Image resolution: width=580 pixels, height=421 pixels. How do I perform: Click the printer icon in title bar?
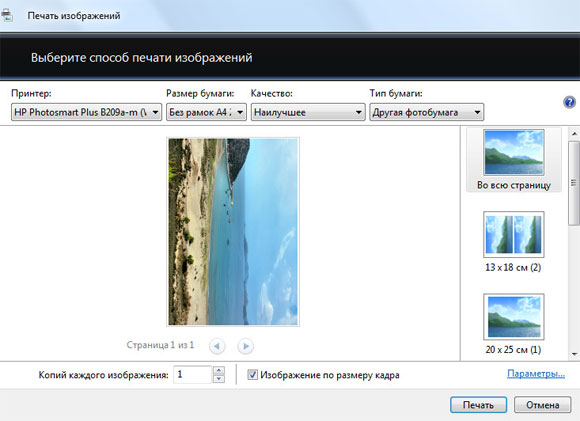pos(6,16)
